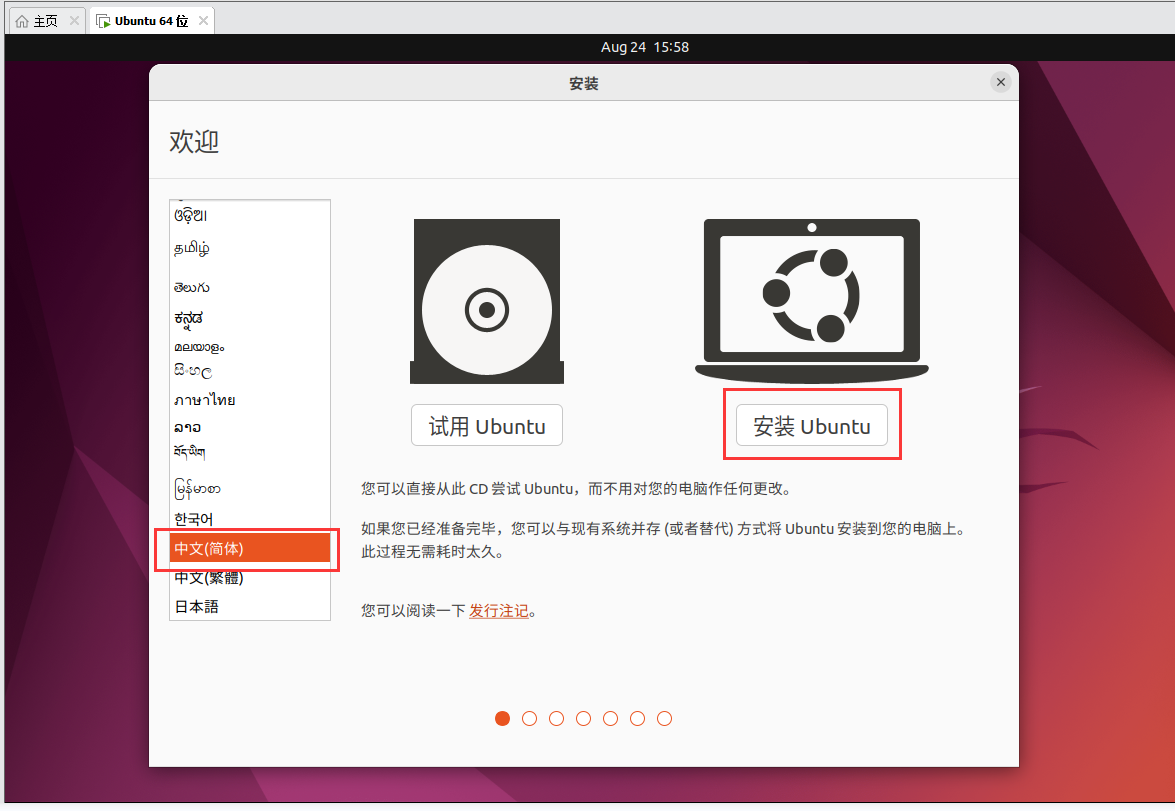Image resolution: width=1175 pixels, height=811 pixels.
Task: Click the VM icon on Ubuntu 64 位 tab
Action: click(103, 21)
